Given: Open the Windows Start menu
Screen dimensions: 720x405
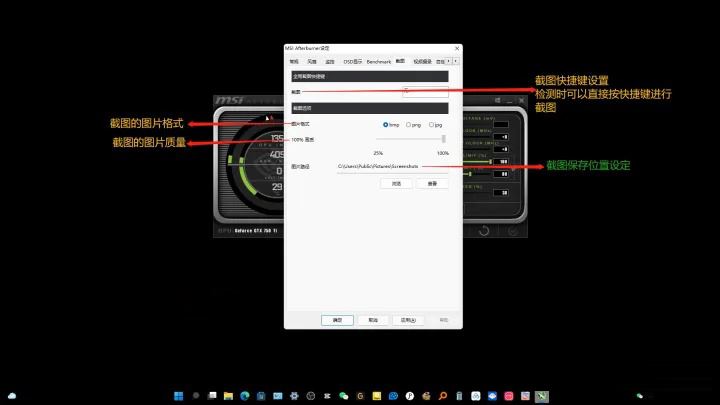Looking at the screenshot, I should (179, 396).
